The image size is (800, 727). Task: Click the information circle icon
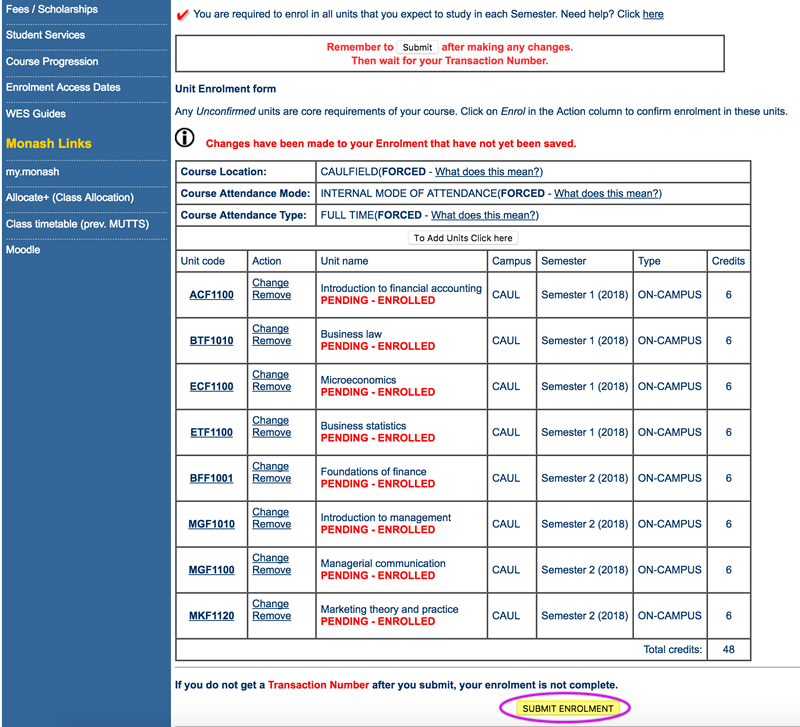pyautogui.click(x=185, y=137)
